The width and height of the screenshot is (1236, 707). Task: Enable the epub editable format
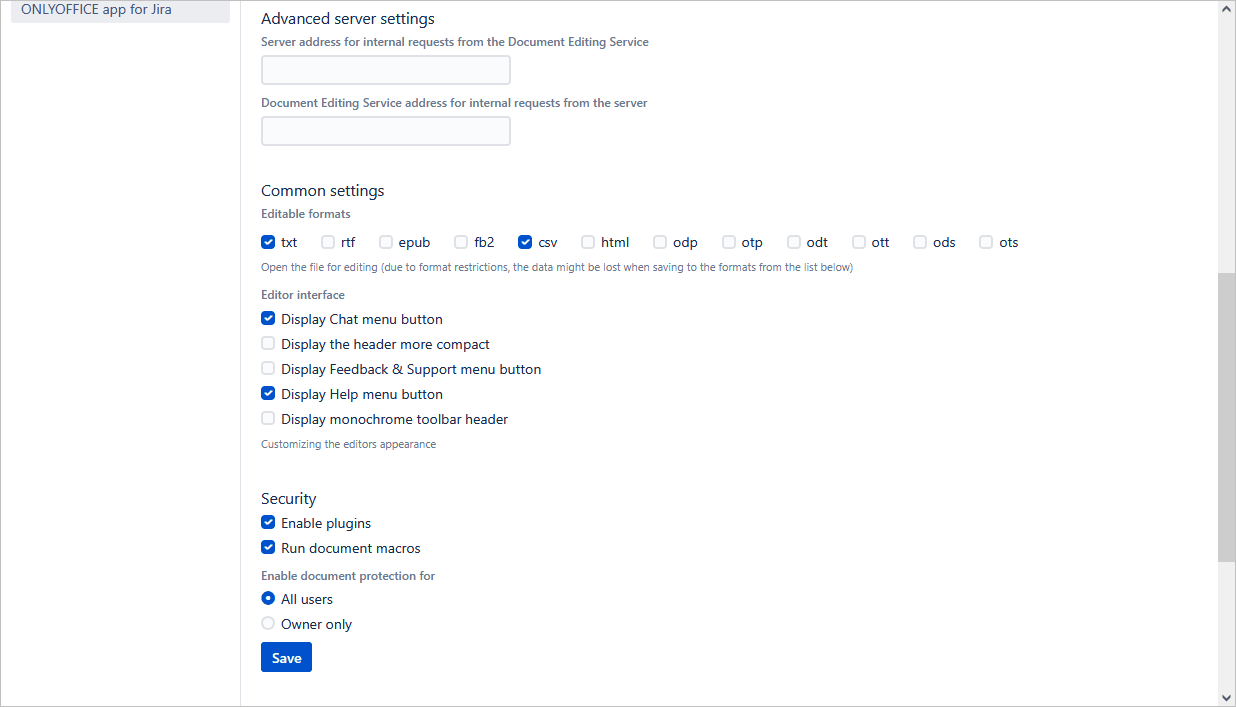386,242
